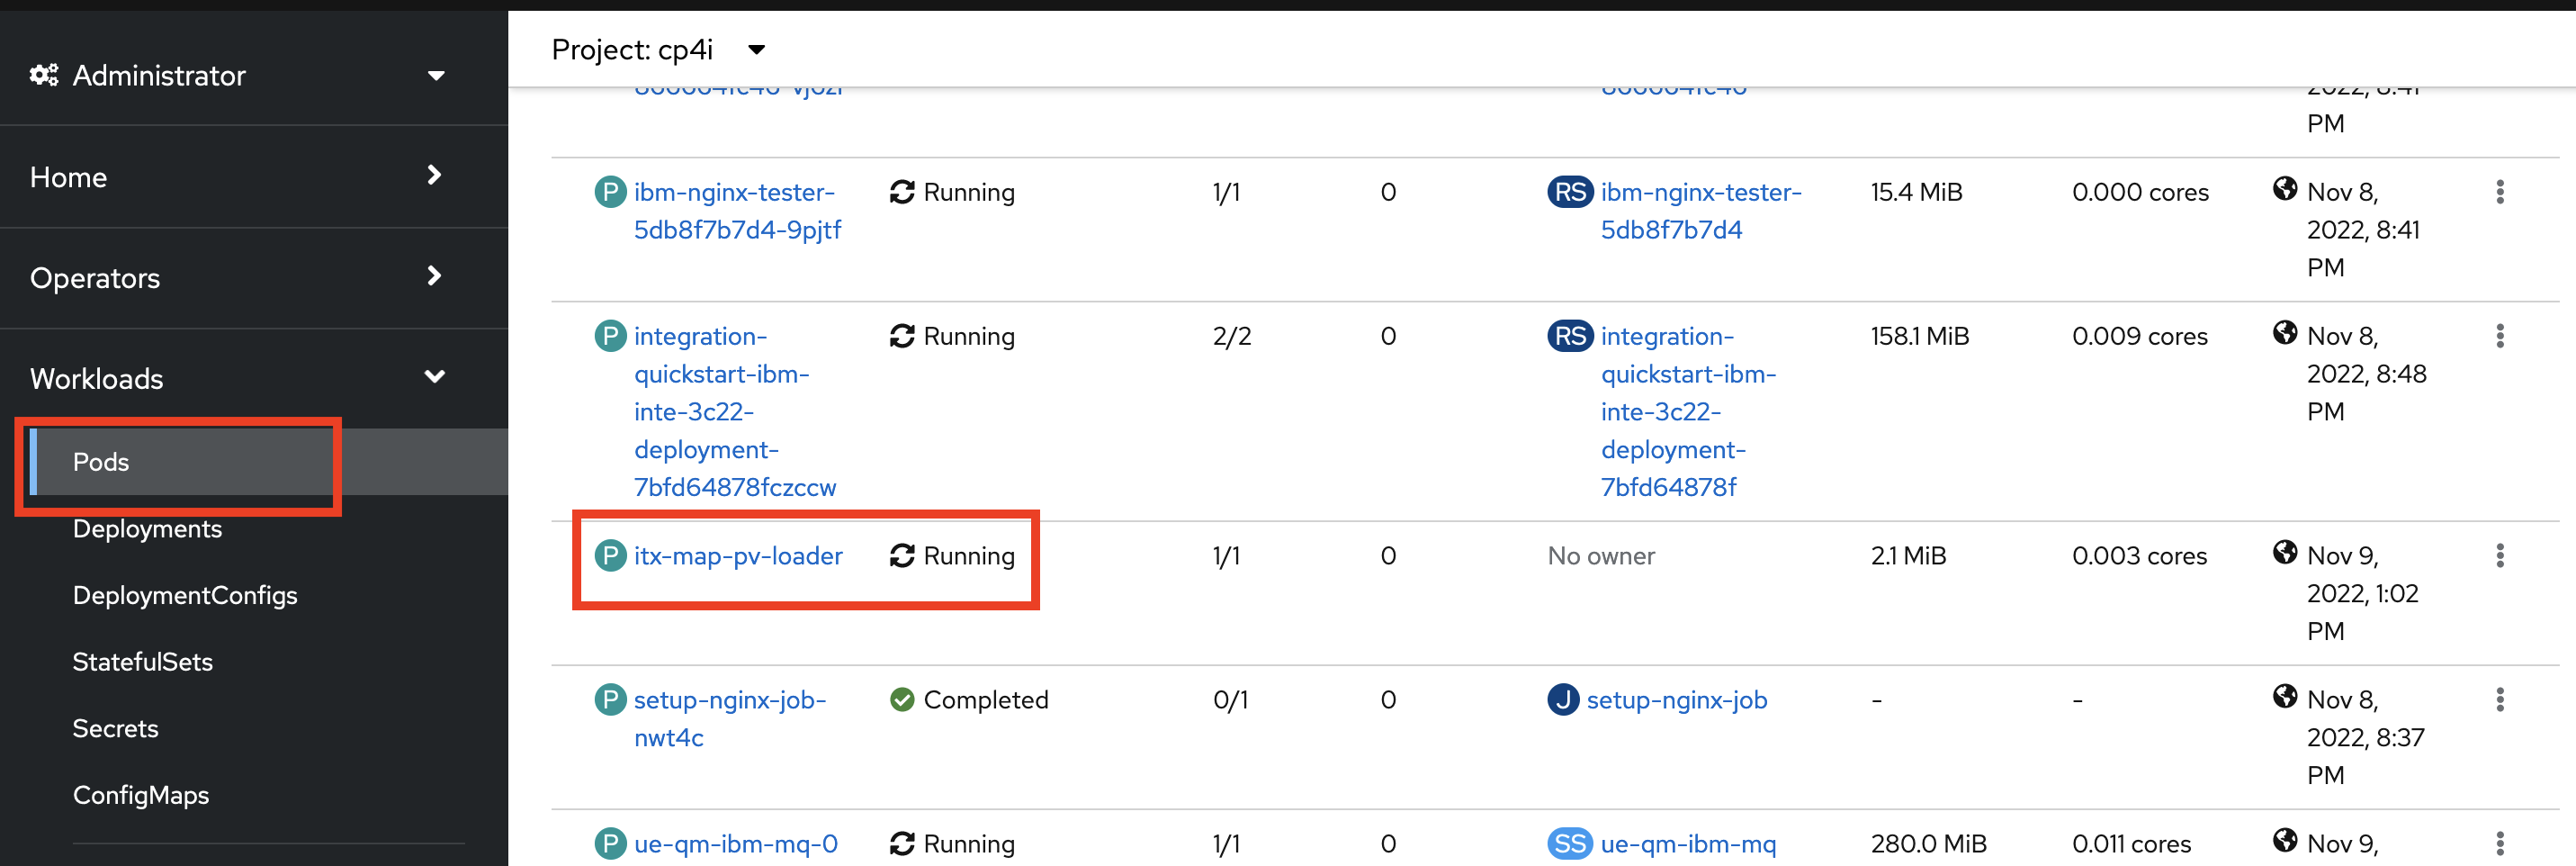Click the 0/1 ready count
The height and width of the screenshot is (866, 2576).
[1231, 700]
